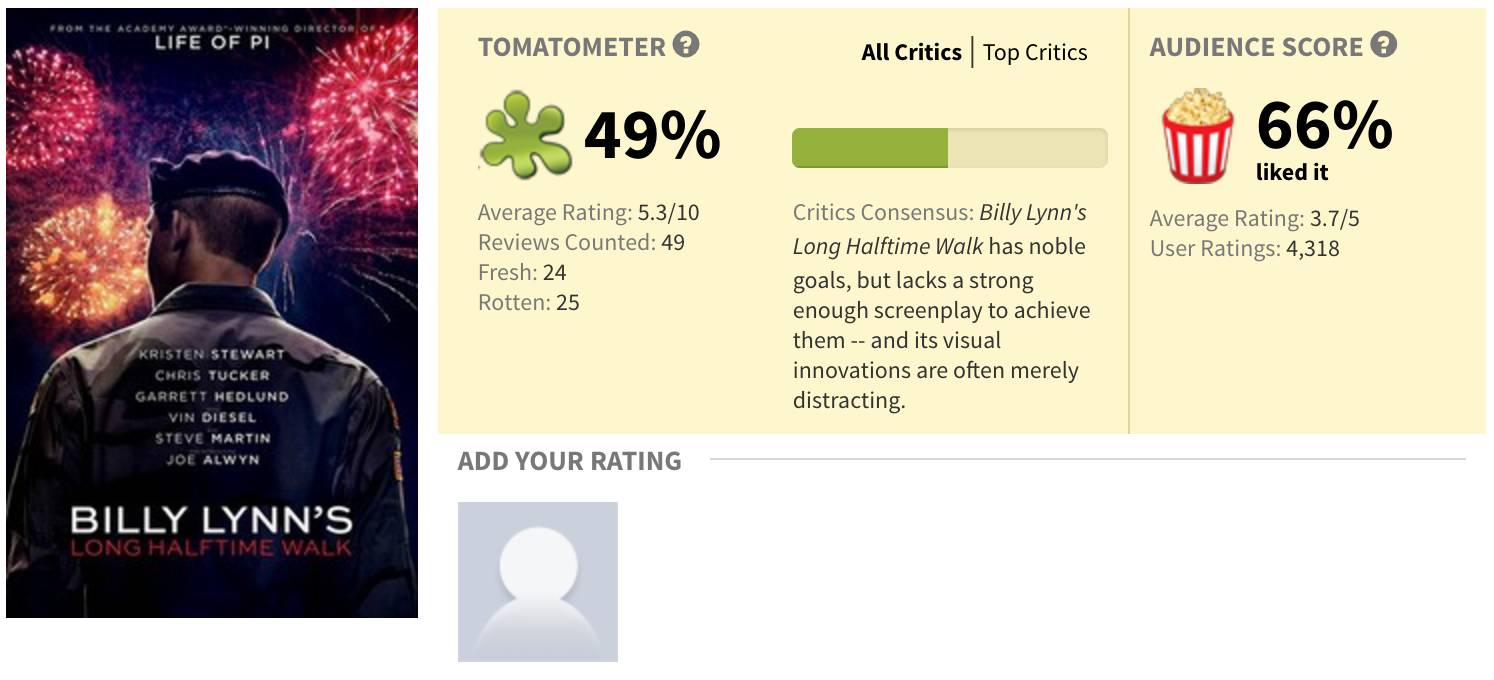Screen dimensions: 1494x680
Task: Click the help icon beside TOMATOMETER
Action: point(686,45)
